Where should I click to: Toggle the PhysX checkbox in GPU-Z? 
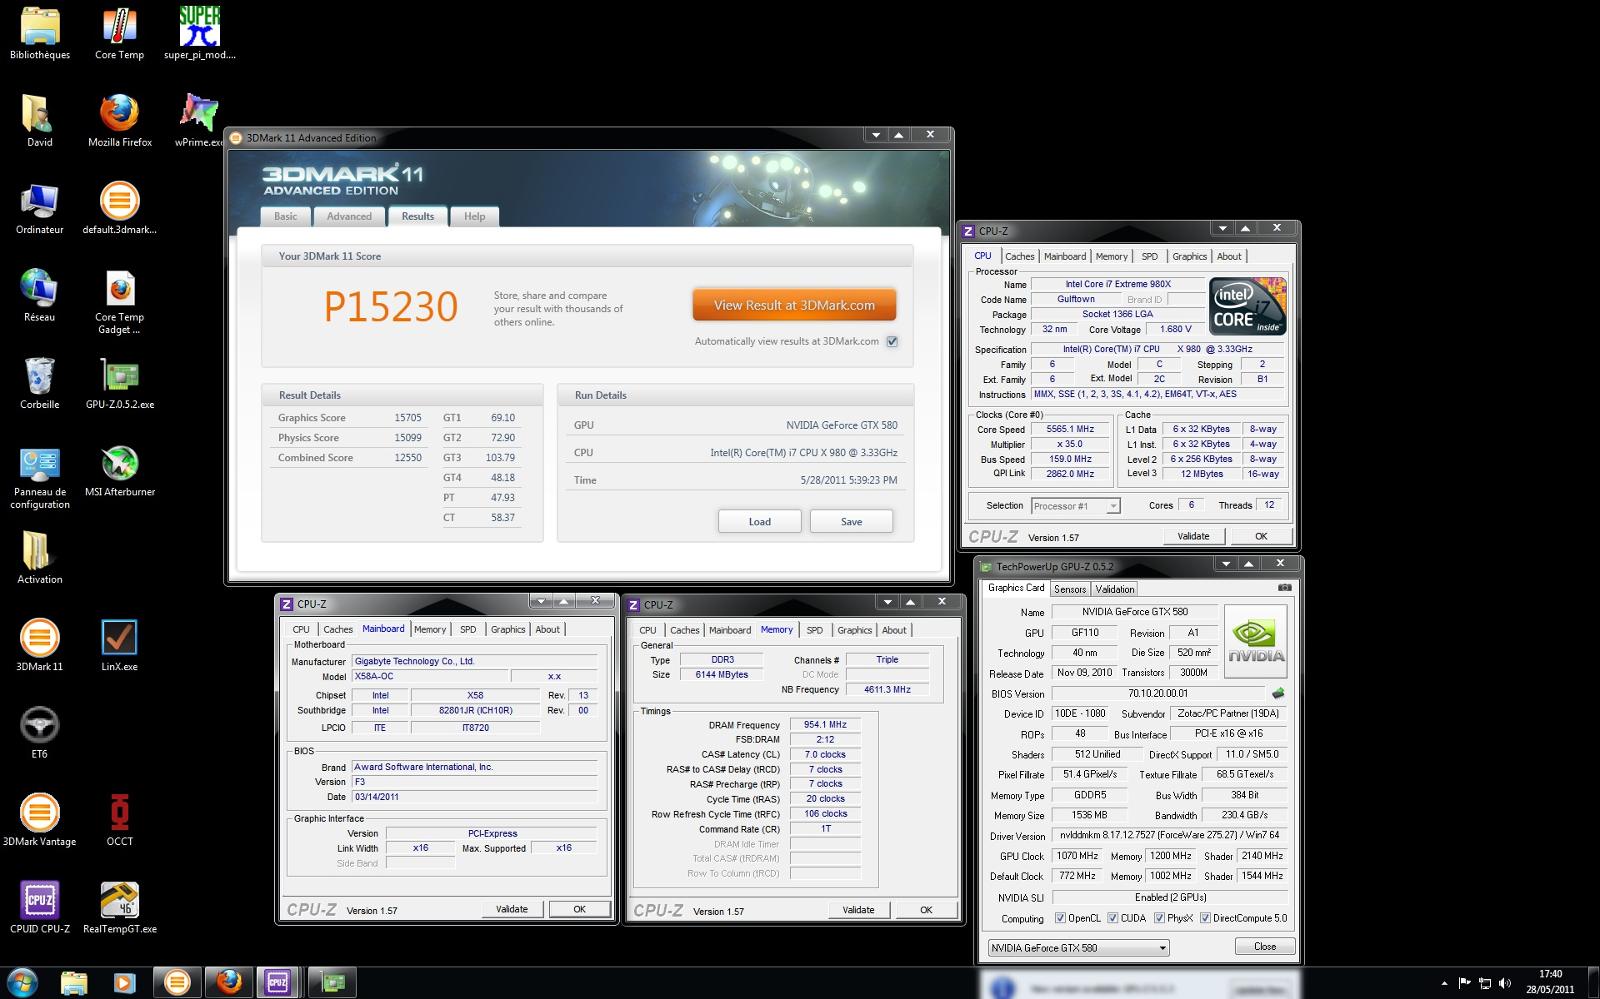[x=1159, y=918]
